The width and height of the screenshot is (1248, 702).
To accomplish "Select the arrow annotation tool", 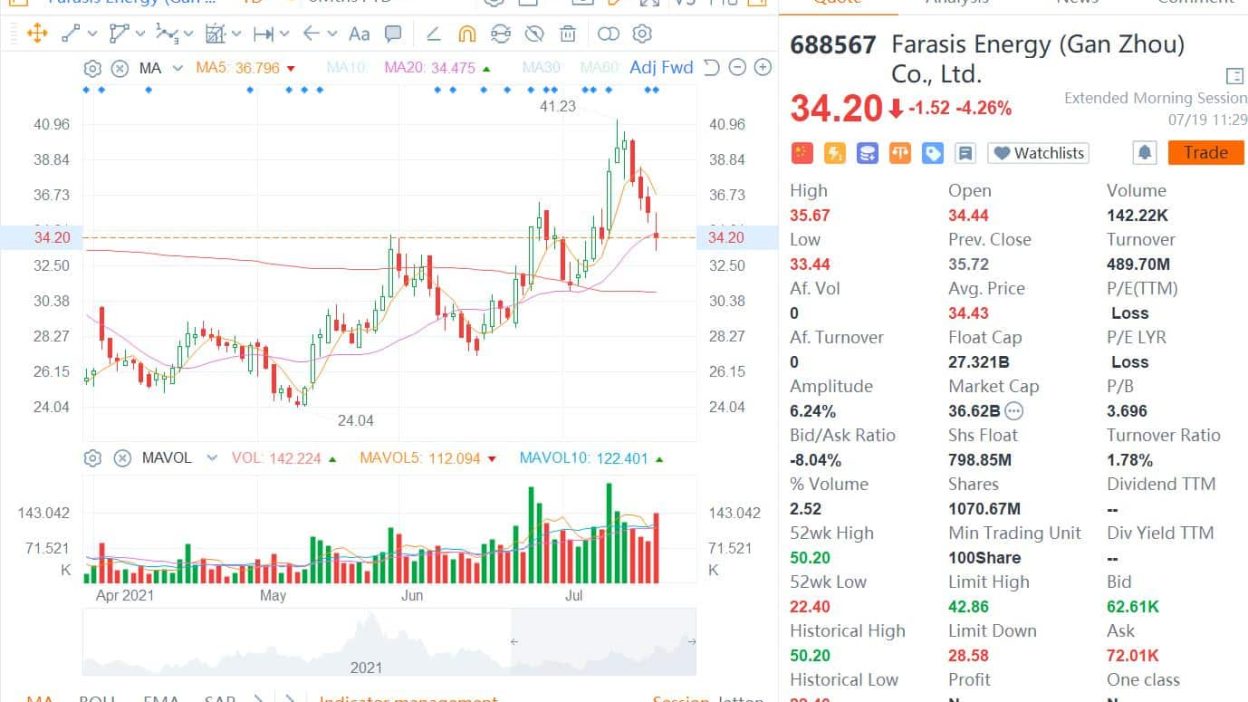I will 311,34.
